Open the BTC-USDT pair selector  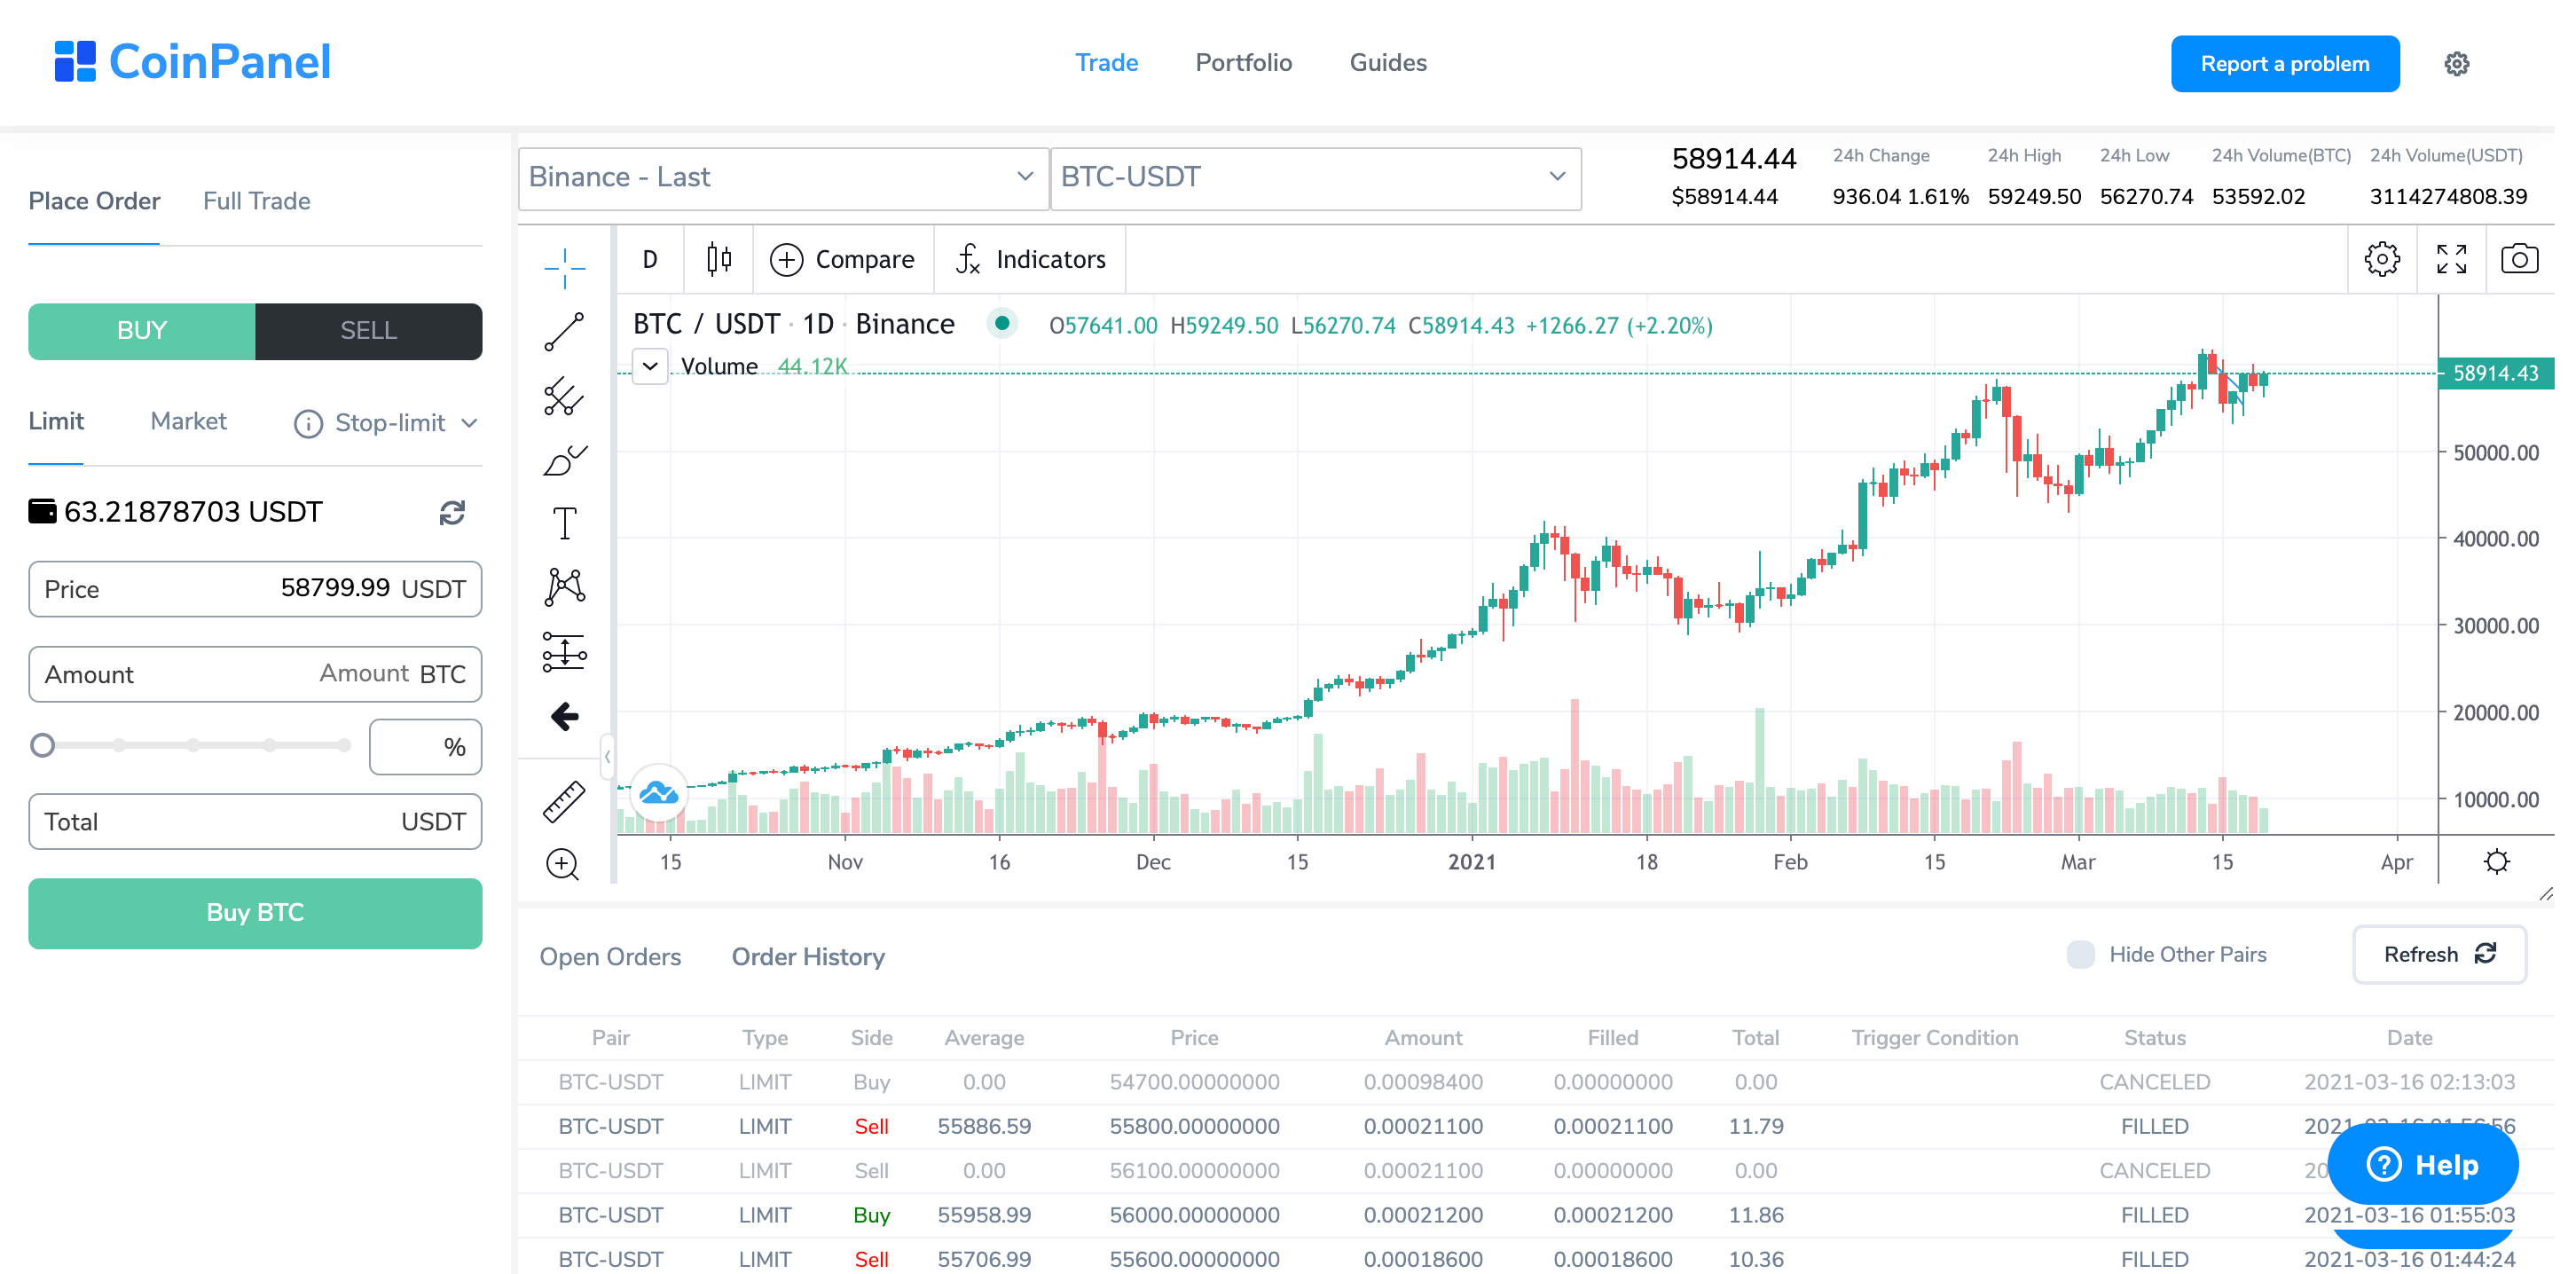point(1315,178)
